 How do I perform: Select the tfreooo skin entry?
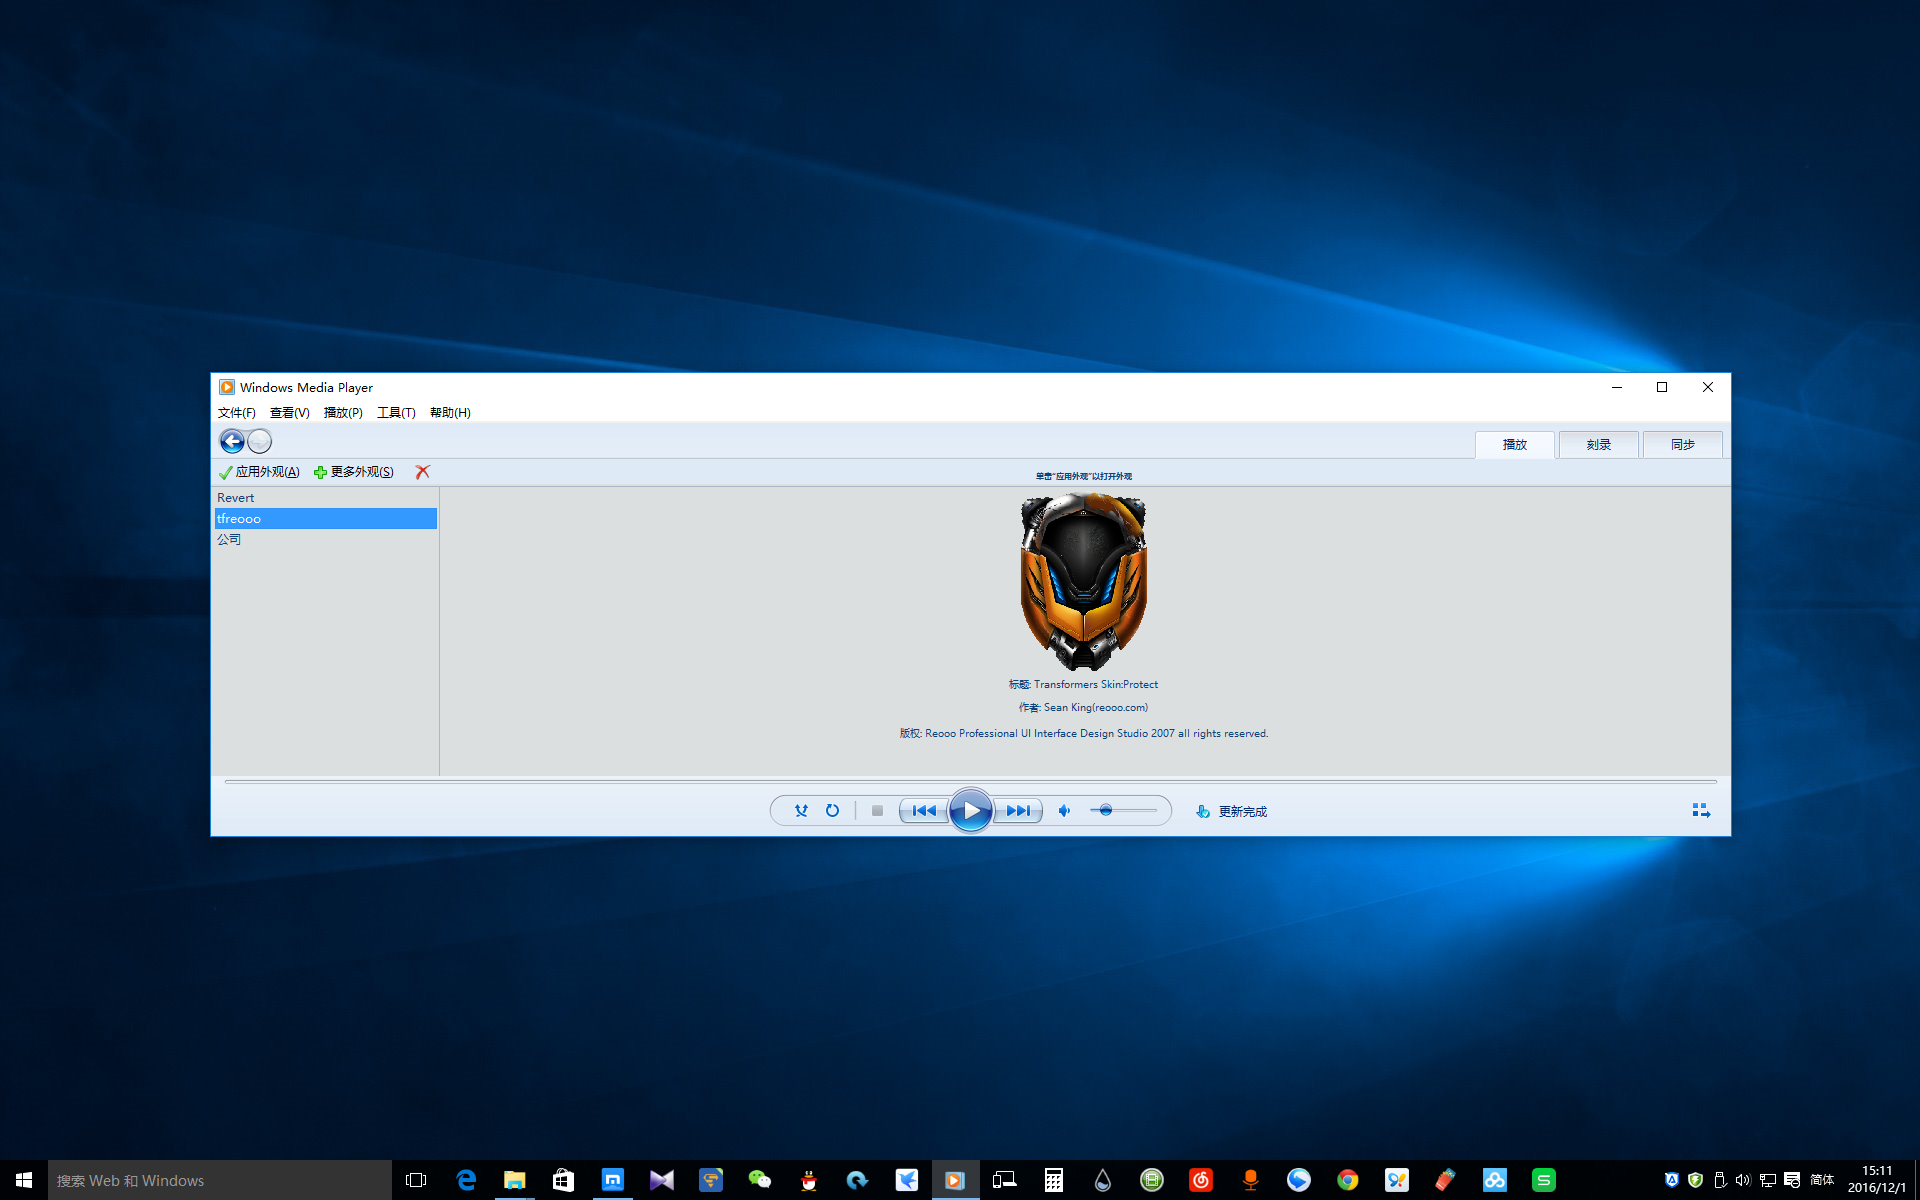click(x=325, y=518)
